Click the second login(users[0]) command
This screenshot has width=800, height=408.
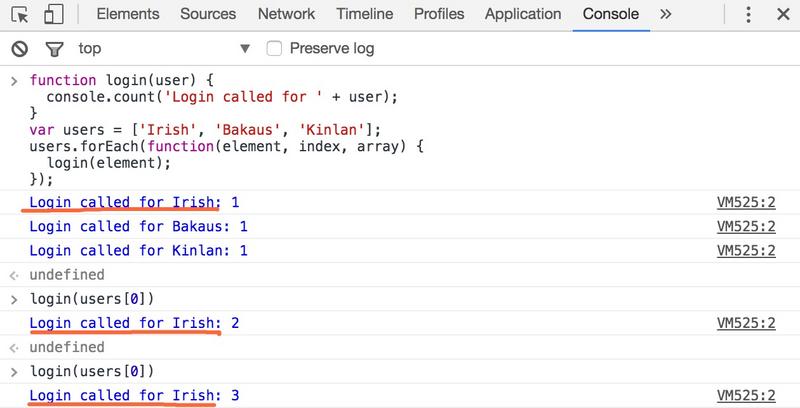click(x=92, y=371)
